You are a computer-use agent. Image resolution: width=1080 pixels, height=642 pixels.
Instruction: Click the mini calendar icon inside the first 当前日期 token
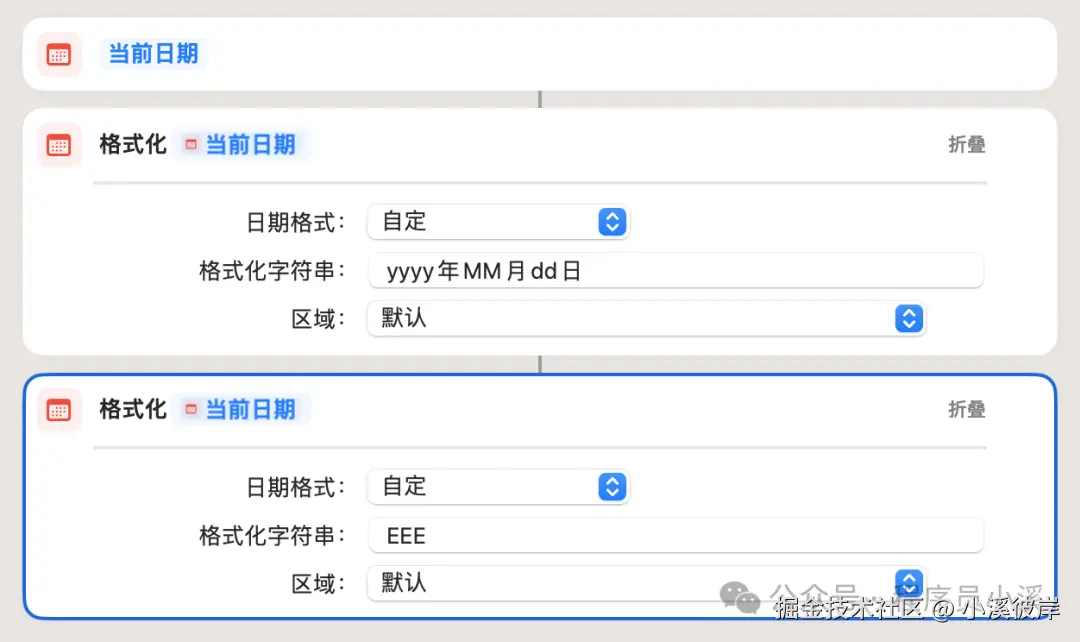(190, 144)
